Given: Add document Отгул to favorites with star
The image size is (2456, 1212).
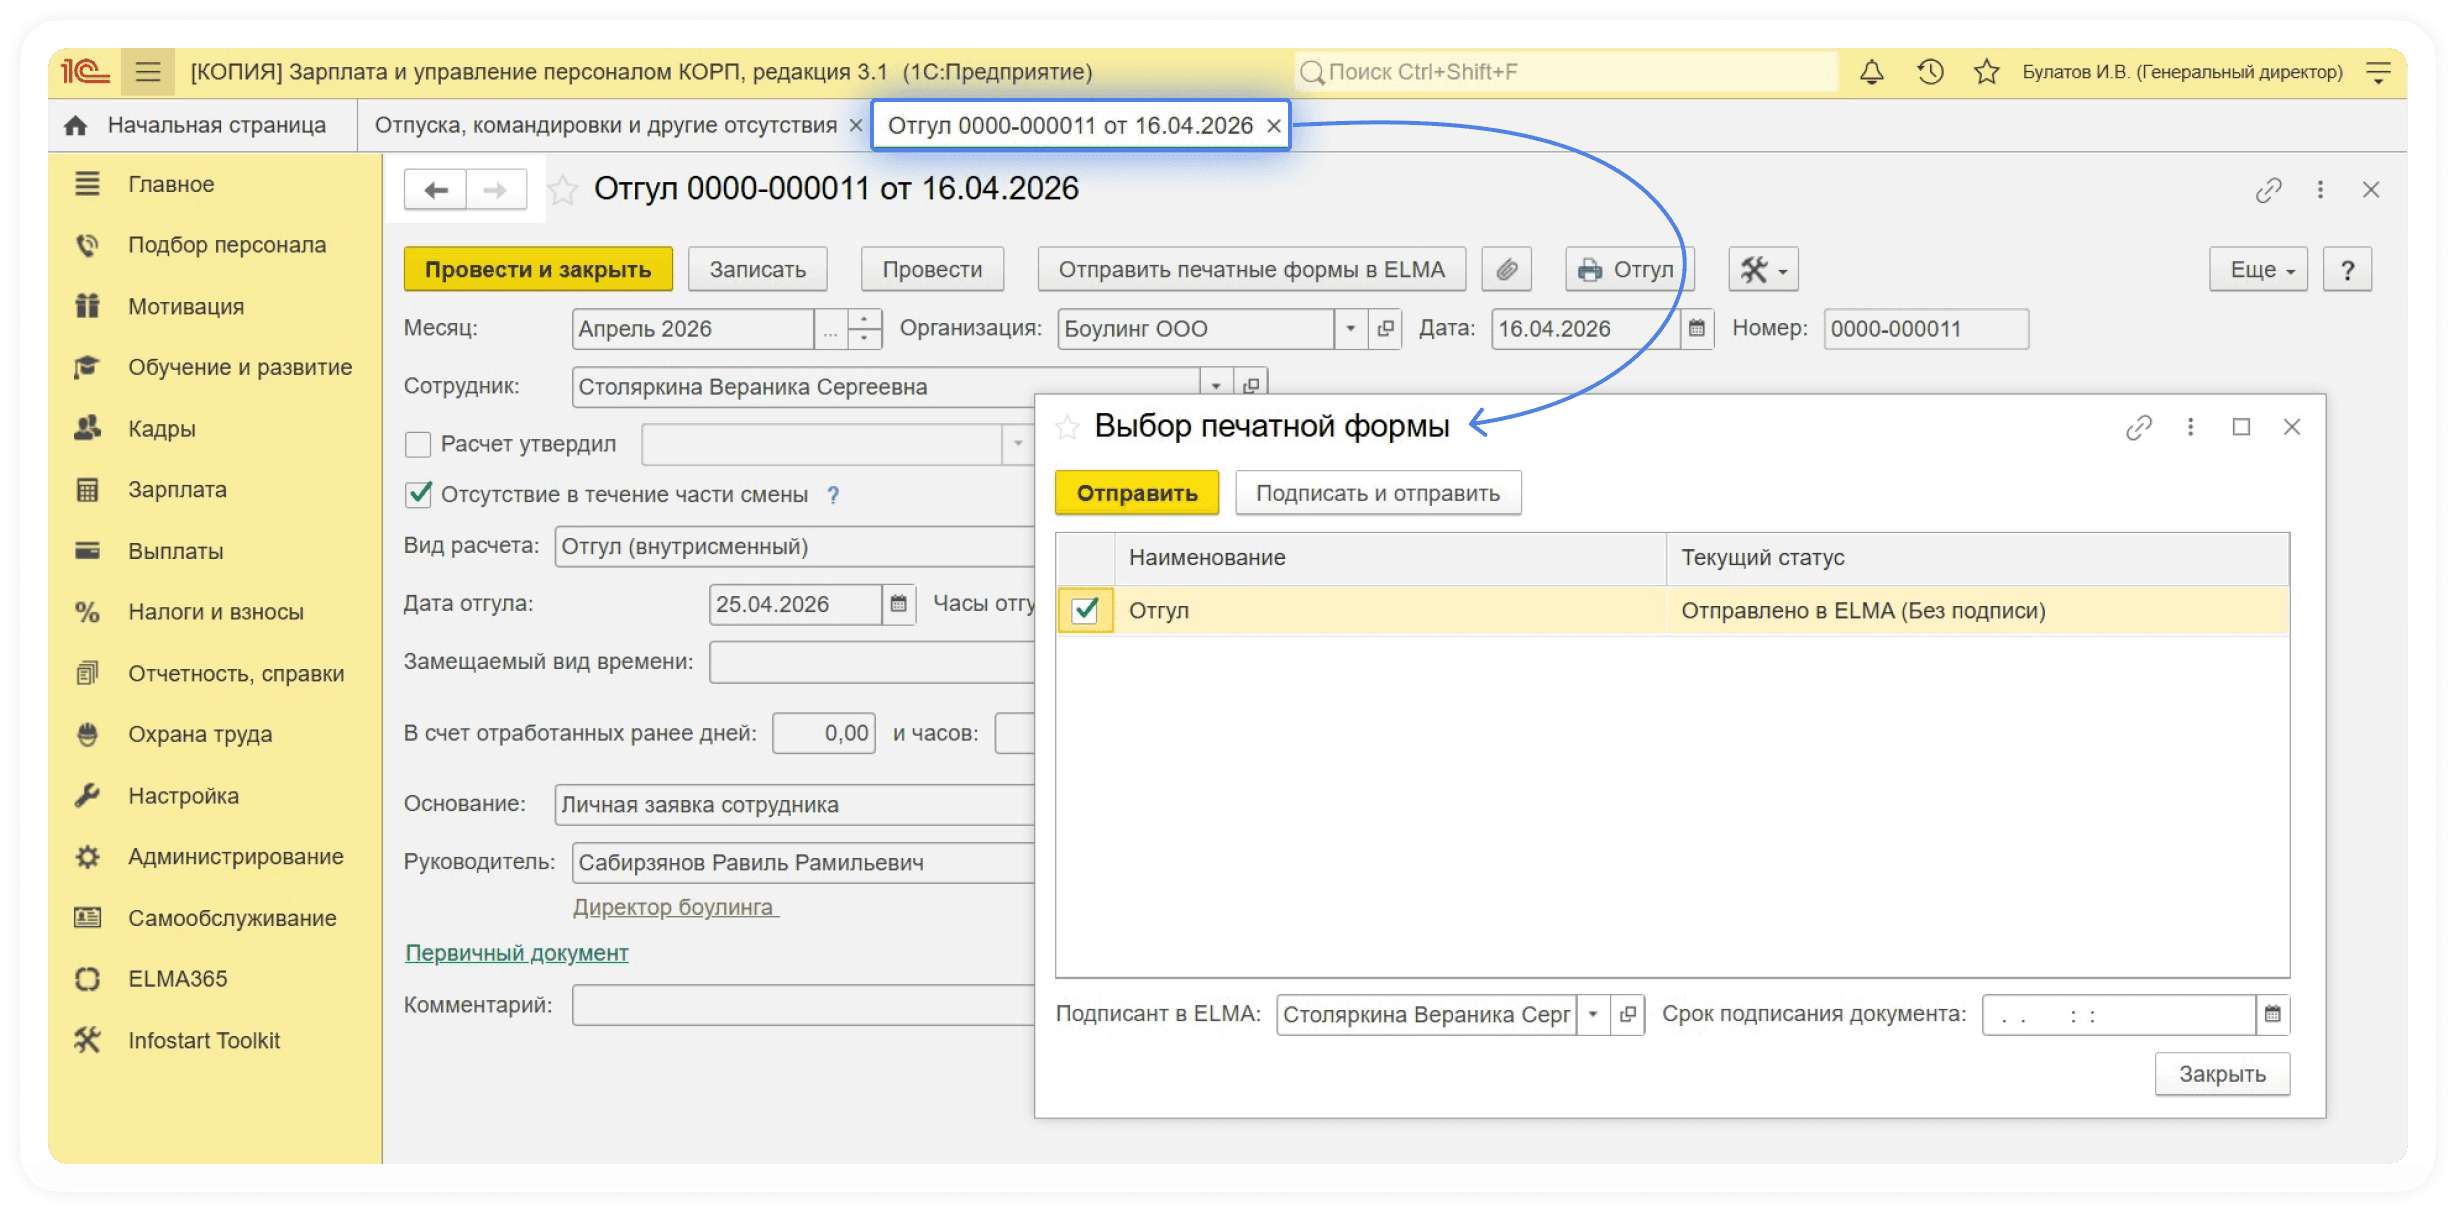Looking at the screenshot, I should (x=563, y=190).
